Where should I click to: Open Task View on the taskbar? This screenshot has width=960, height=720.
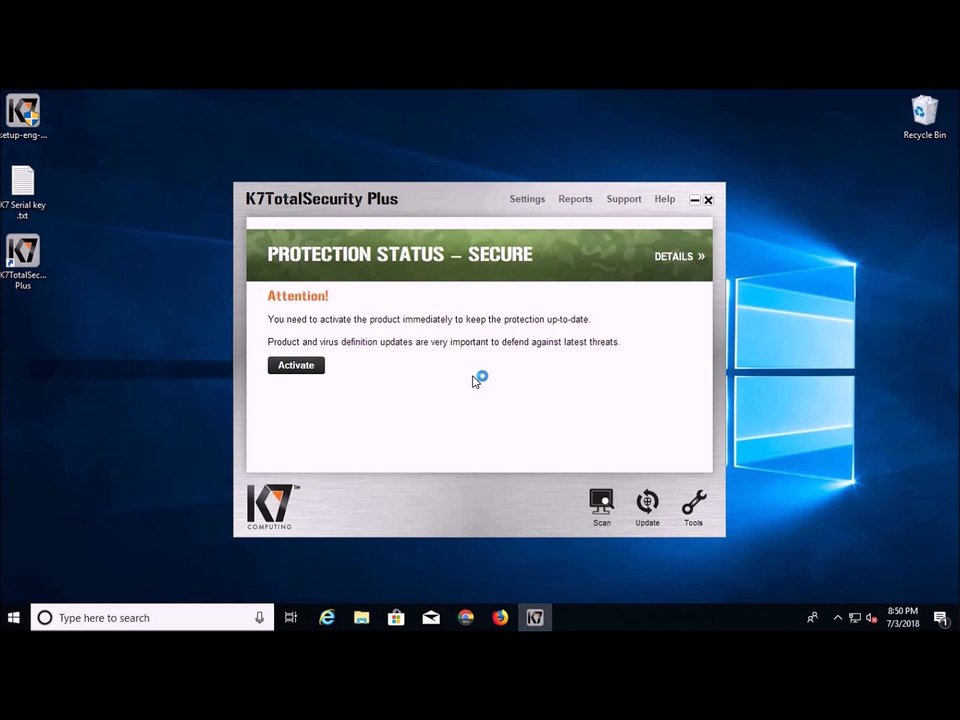(x=291, y=618)
